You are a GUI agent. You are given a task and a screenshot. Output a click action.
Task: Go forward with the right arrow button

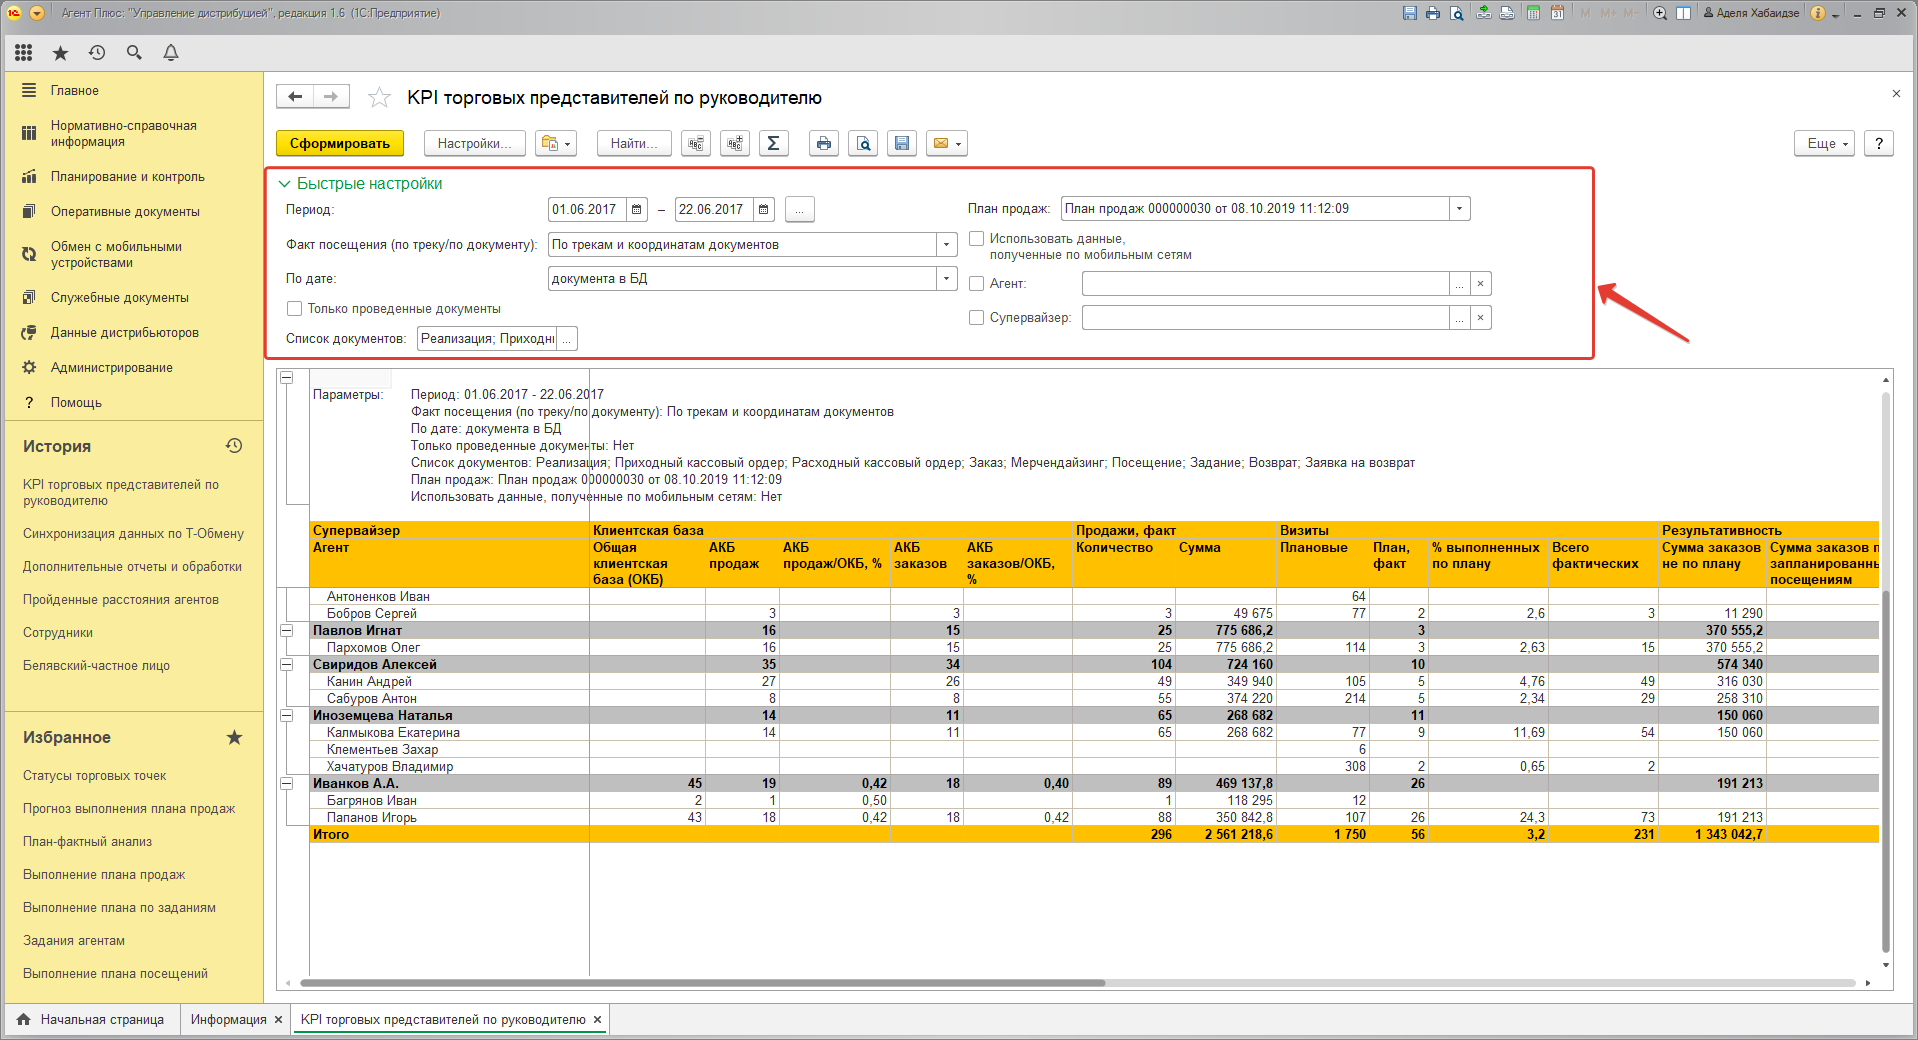coord(331,96)
